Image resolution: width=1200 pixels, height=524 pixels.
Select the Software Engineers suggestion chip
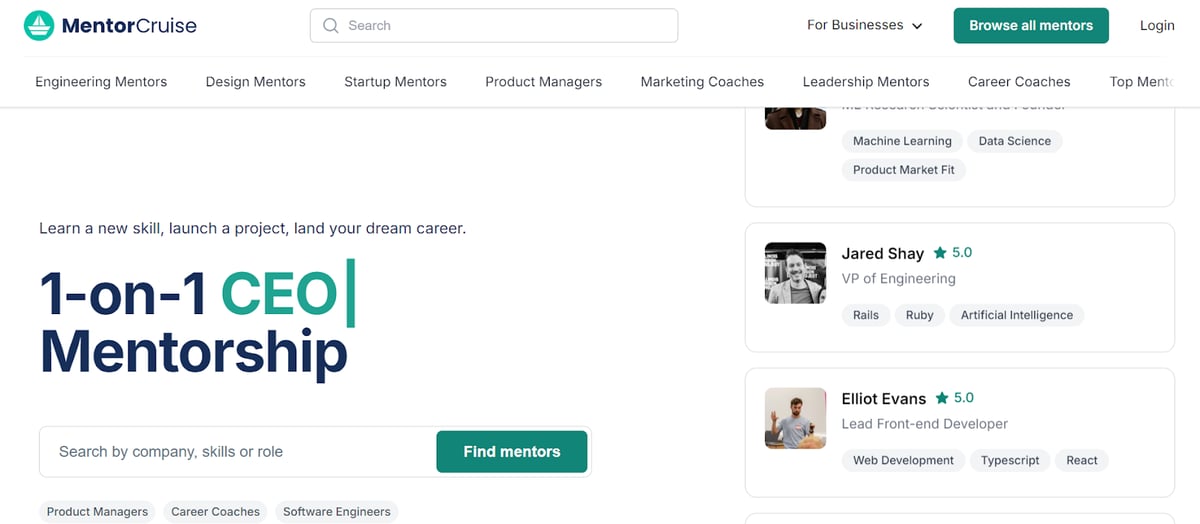click(x=337, y=512)
